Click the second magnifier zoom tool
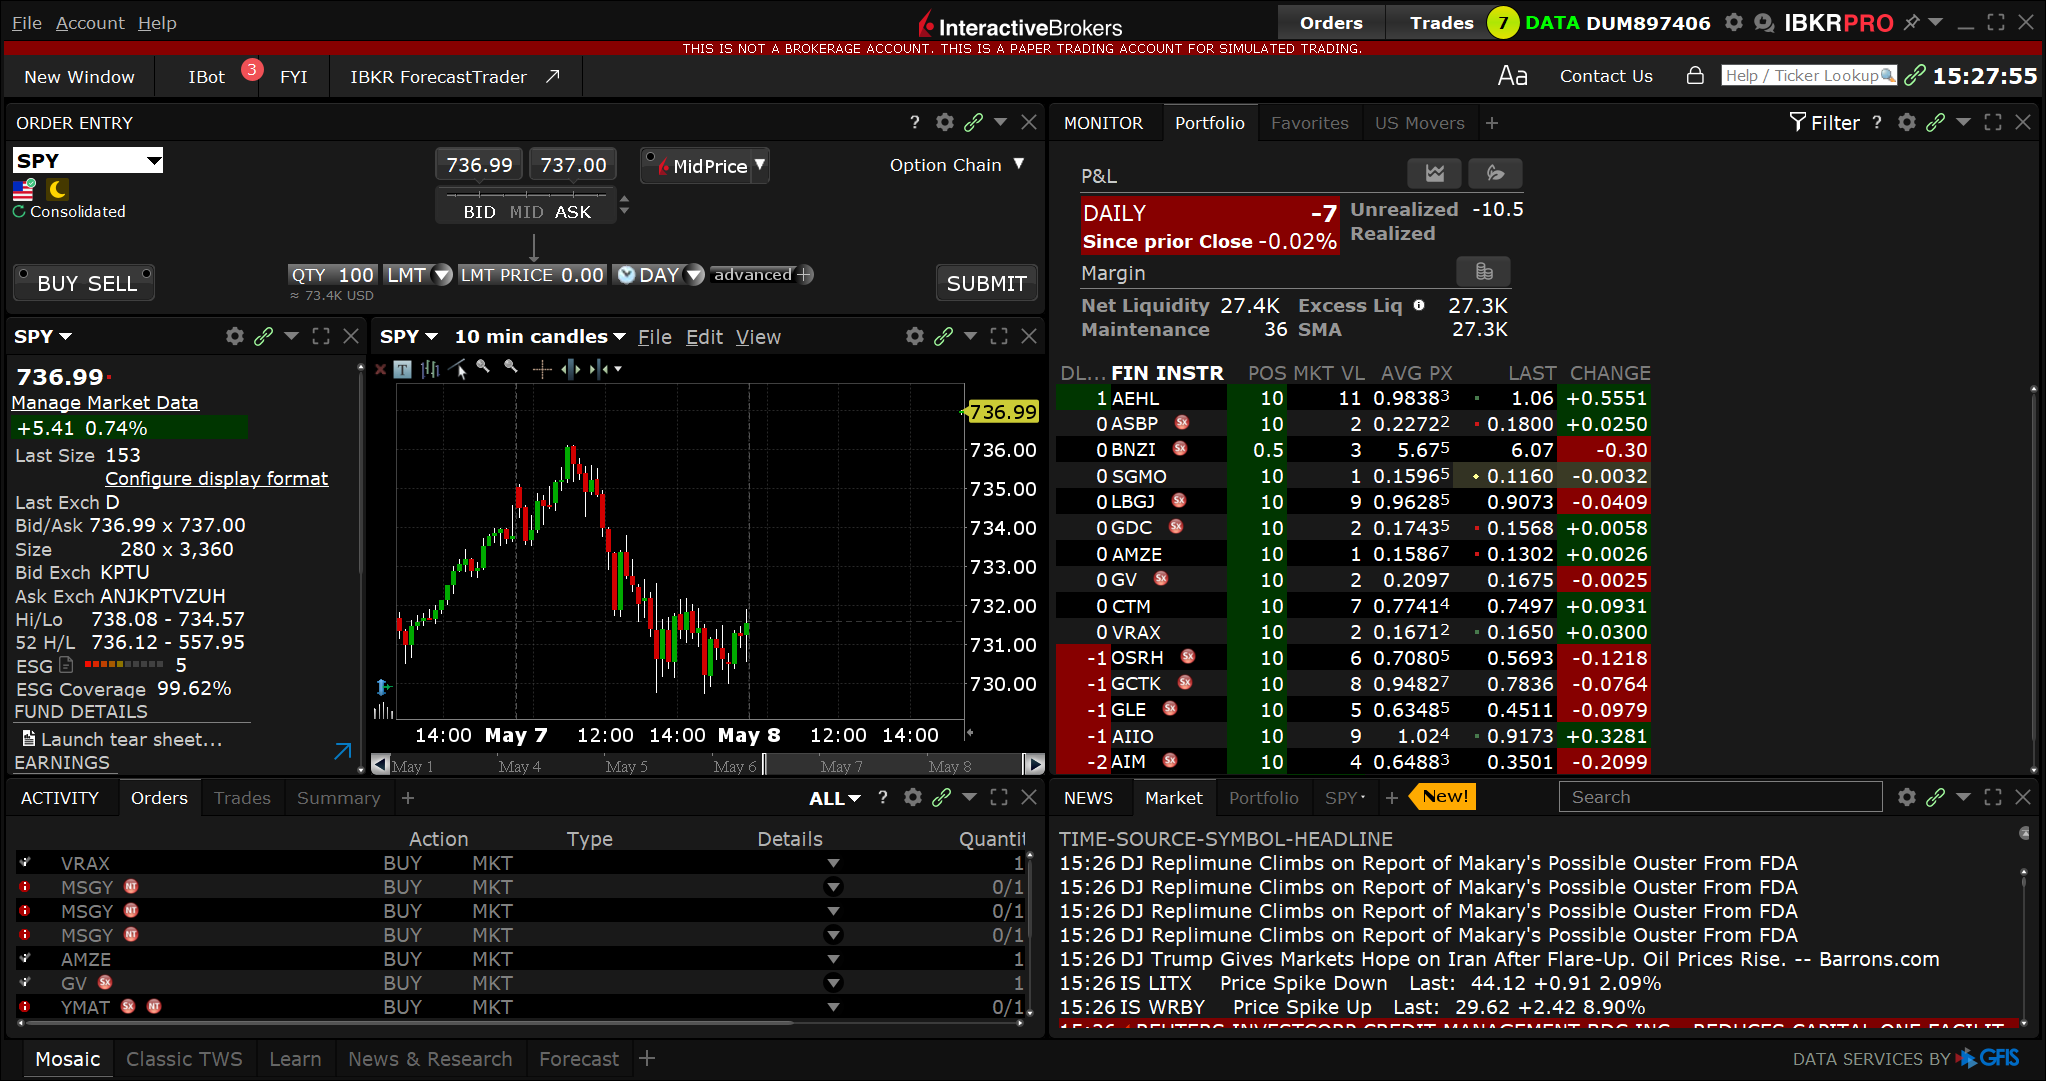This screenshot has height=1081, width=2046. 511,367
